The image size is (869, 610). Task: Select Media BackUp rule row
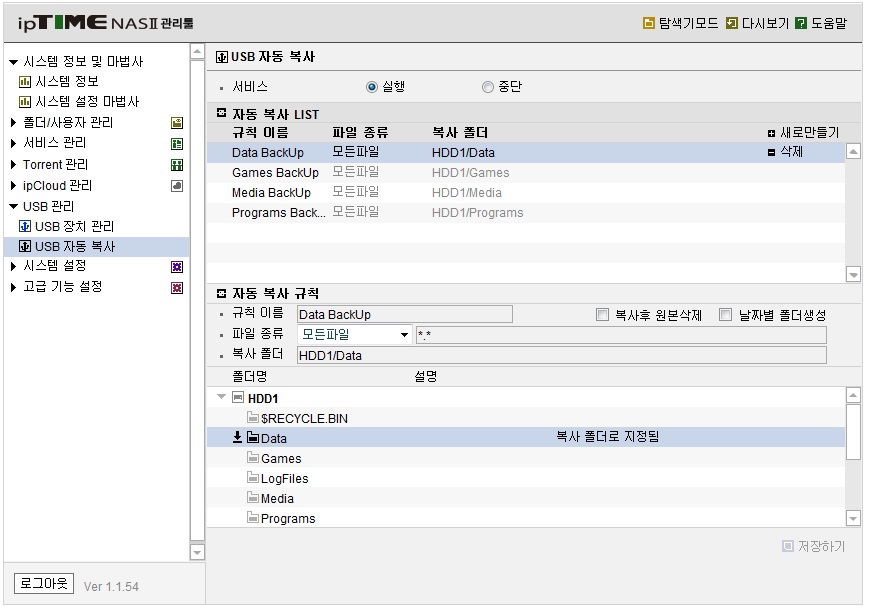pos(525,193)
